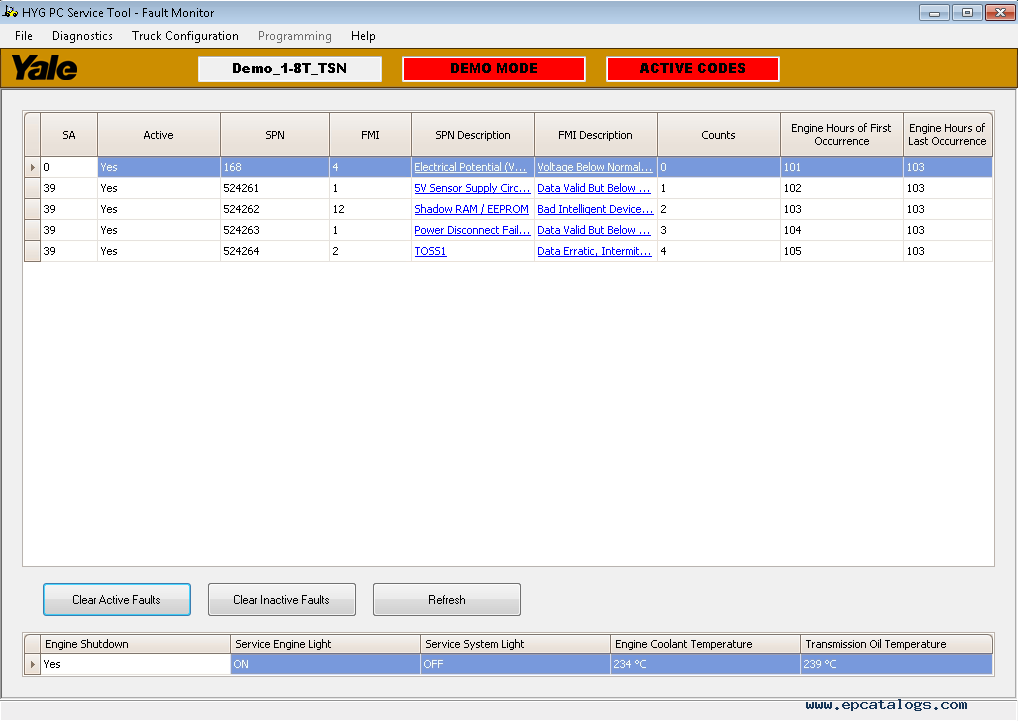Click the forklift app icon in title bar
Screen dimensions: 1018x721
pyautogui.click(x=11, y=12)
